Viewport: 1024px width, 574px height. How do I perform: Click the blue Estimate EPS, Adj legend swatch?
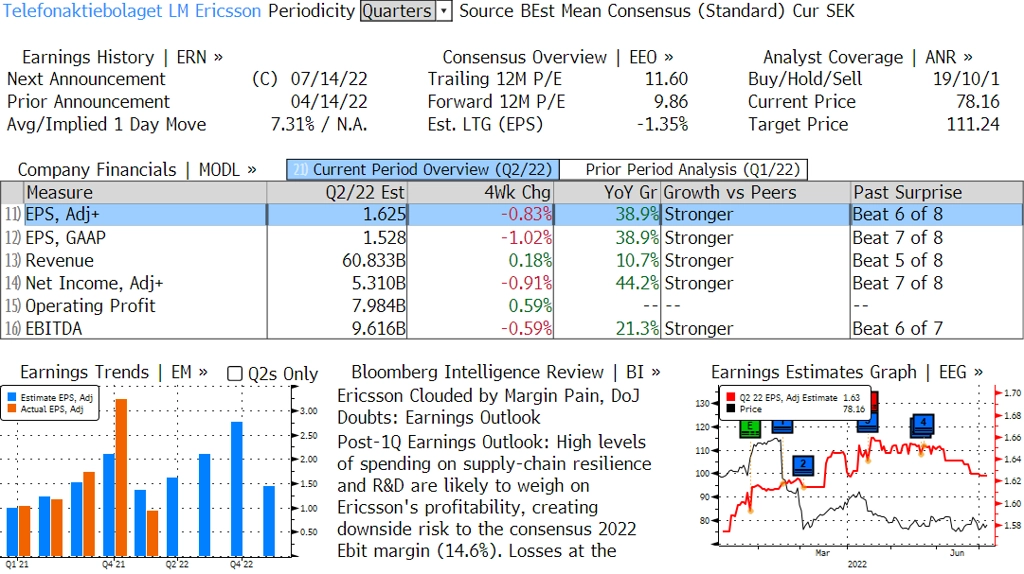point(12,397)
